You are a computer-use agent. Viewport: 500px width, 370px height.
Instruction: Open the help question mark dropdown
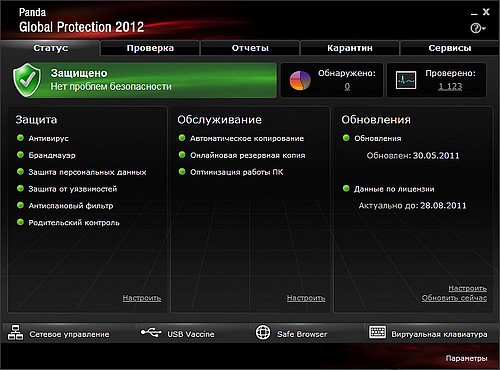point(478,28)
